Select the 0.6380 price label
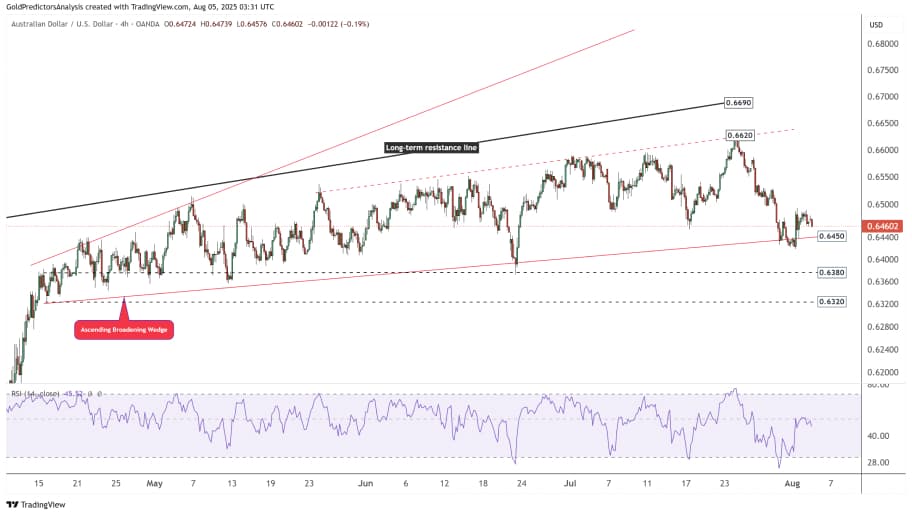The height and width of the screenshot is (513, 912). tap(832, 272)
